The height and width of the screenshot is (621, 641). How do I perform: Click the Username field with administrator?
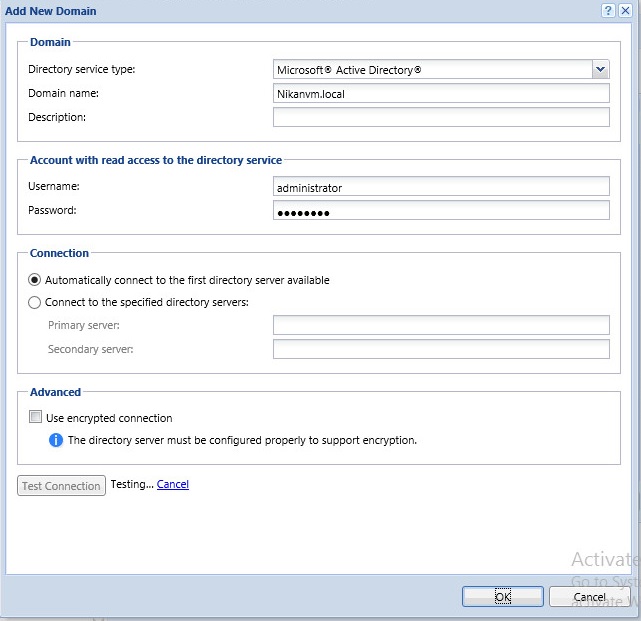click(441, 186)
